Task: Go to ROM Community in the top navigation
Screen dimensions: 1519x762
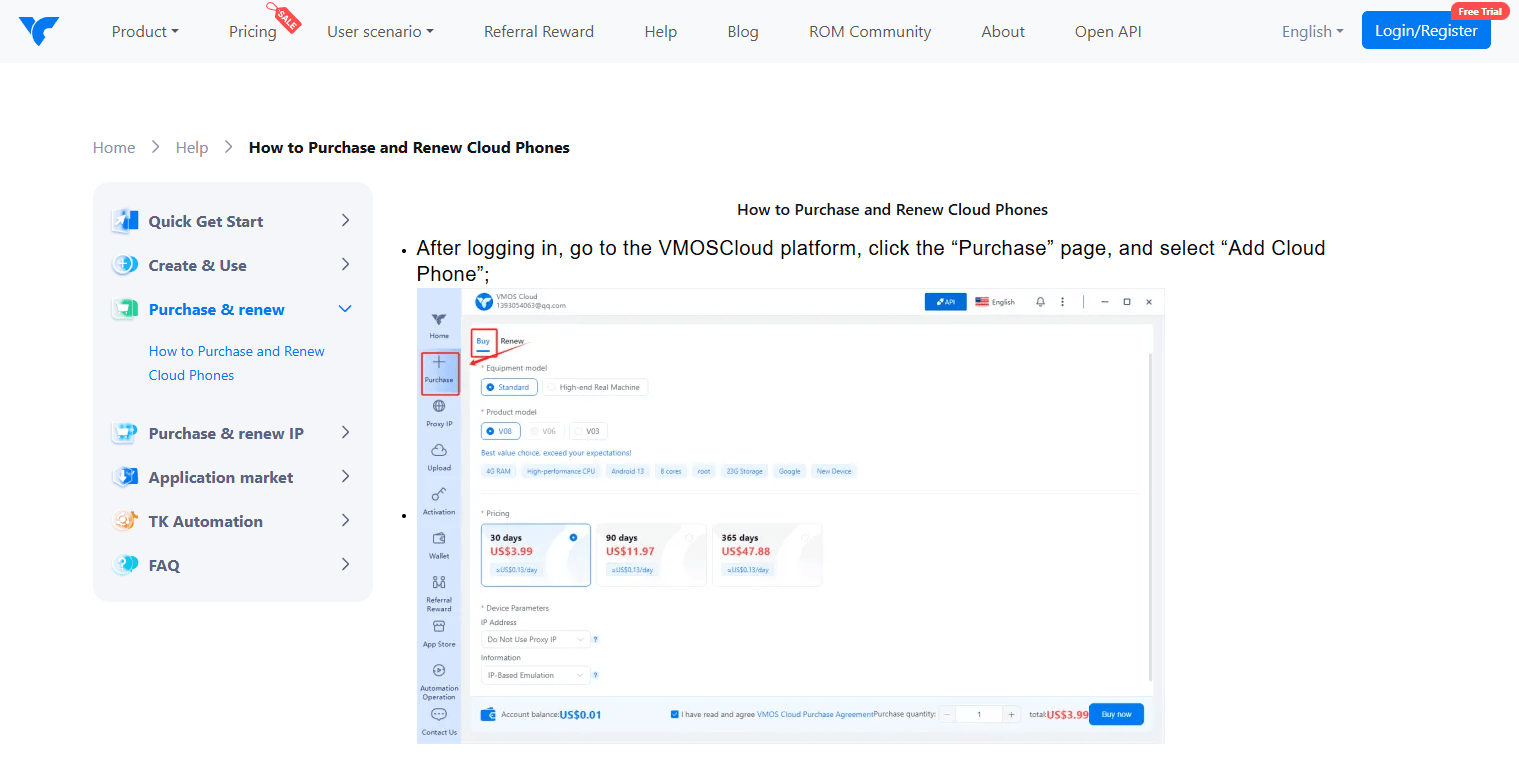Action: [x=869, y=31]
